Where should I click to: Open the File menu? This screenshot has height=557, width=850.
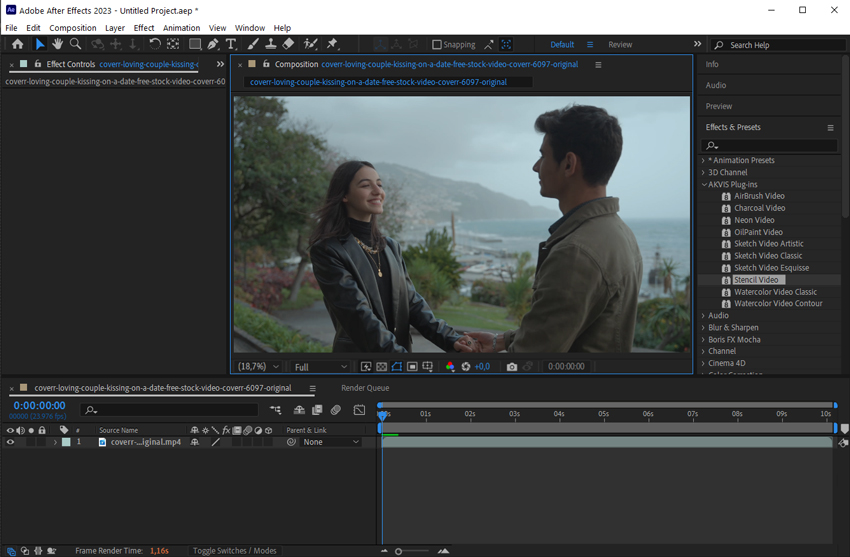point(11,28)
